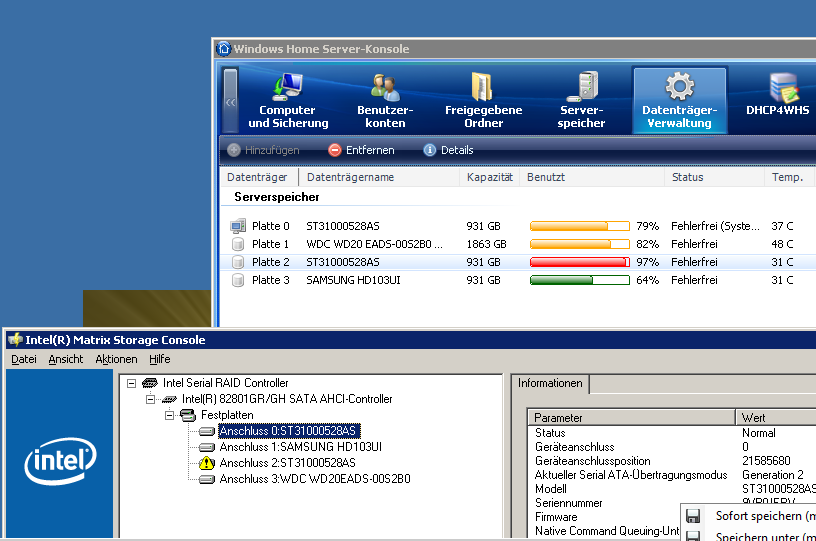Click the tab-strip scroll left arrow
The image size is (816, 541).
click(x=231, y=100)
